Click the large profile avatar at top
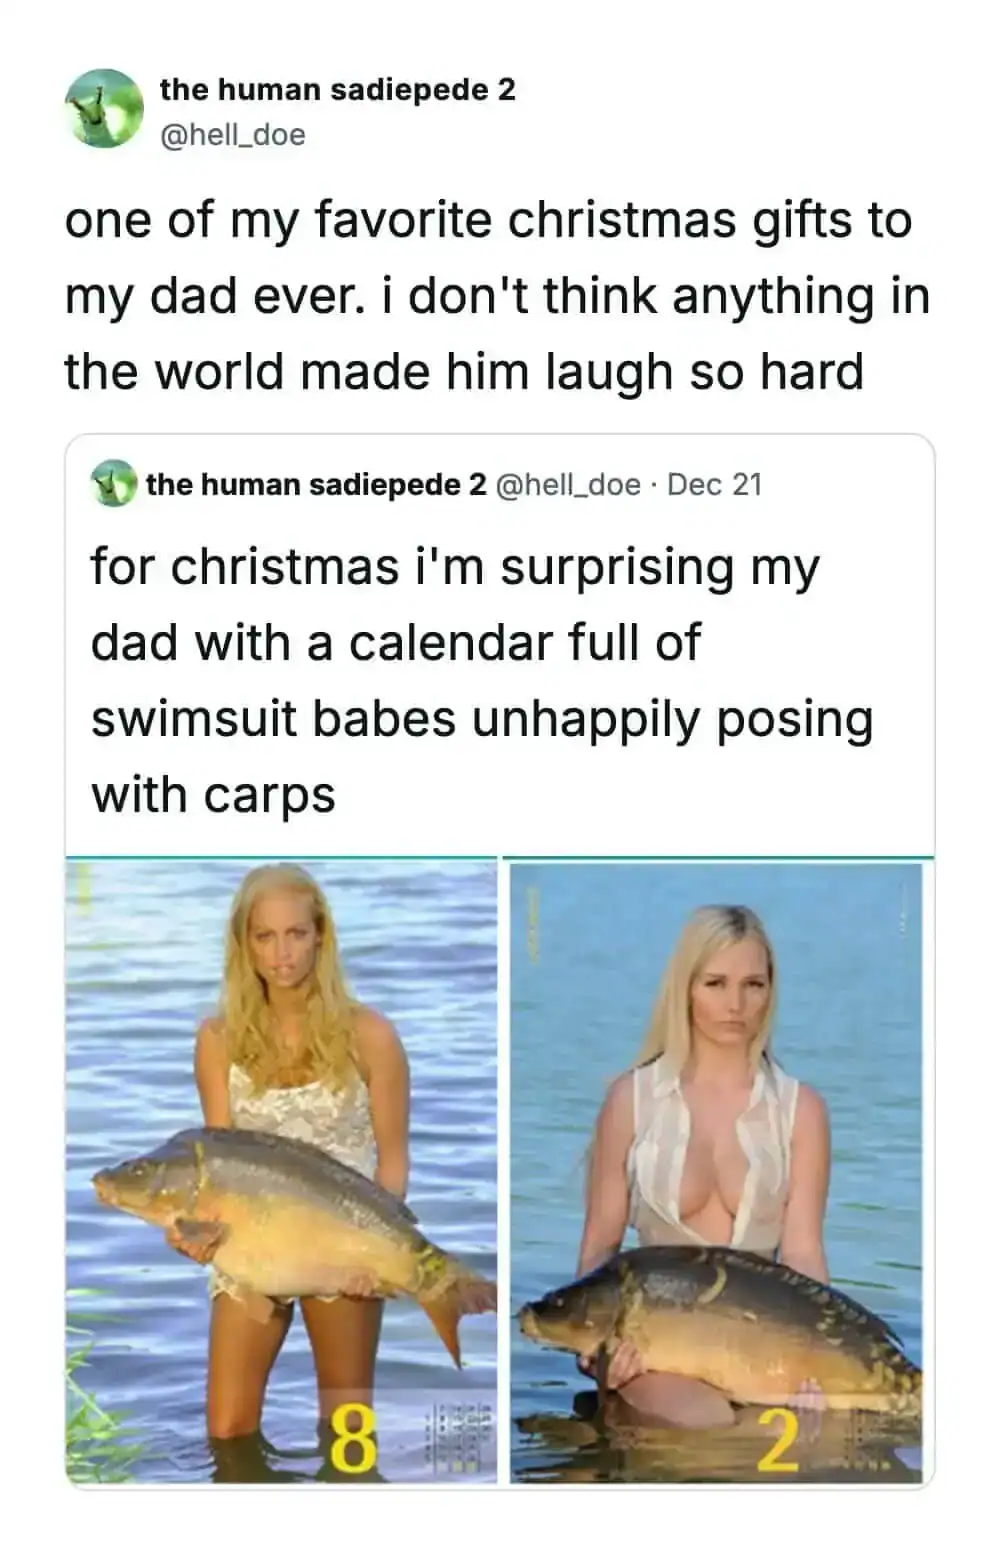The width and height of the screenshot is (996, 1554). [104, 109]
